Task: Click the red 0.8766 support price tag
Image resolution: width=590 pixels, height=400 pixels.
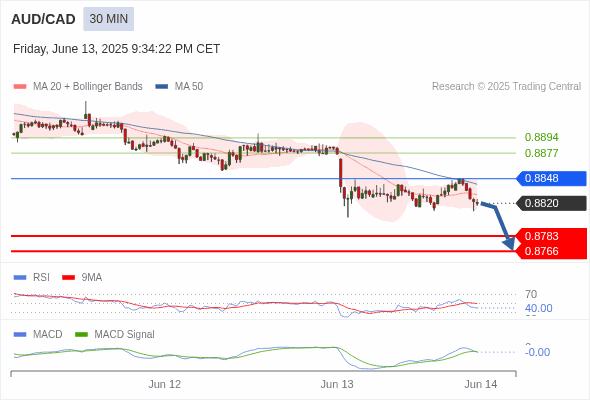Action: pos(551,251)
